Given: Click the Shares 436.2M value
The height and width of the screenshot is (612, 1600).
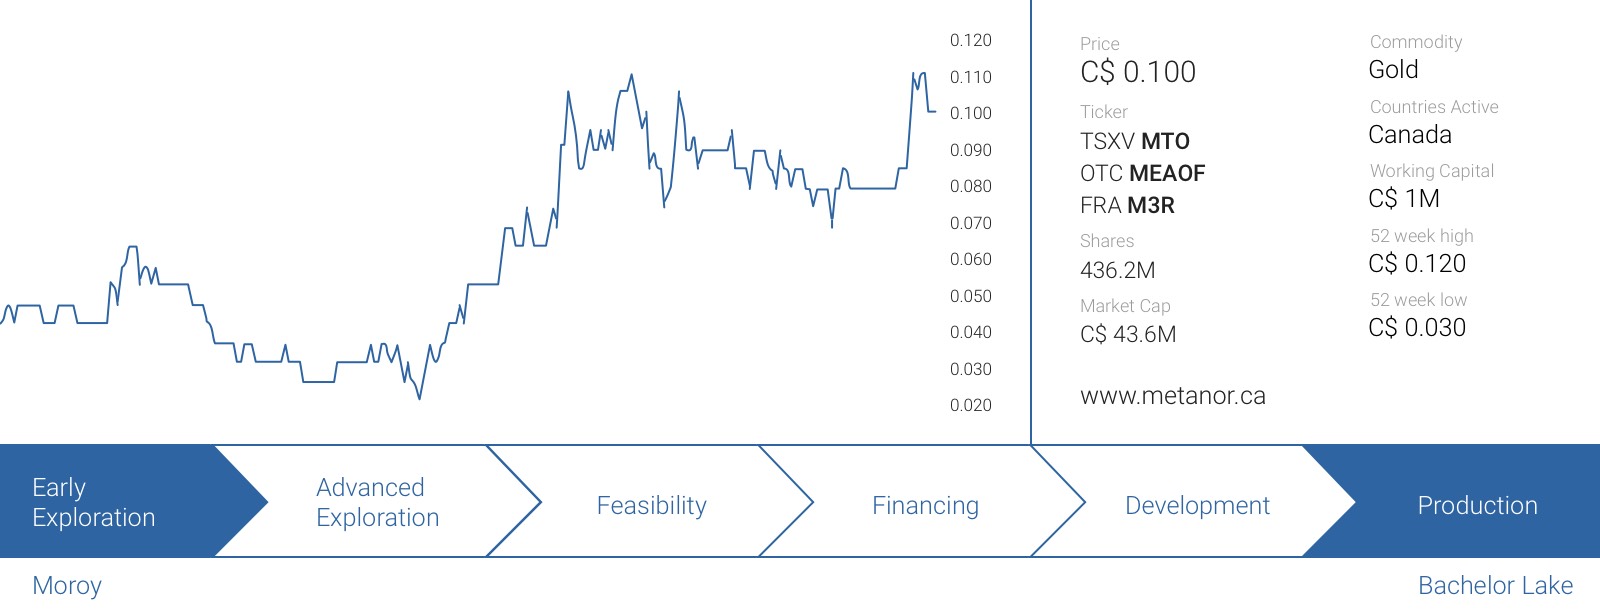Looking at the screenshot, I should point(1118,270).
